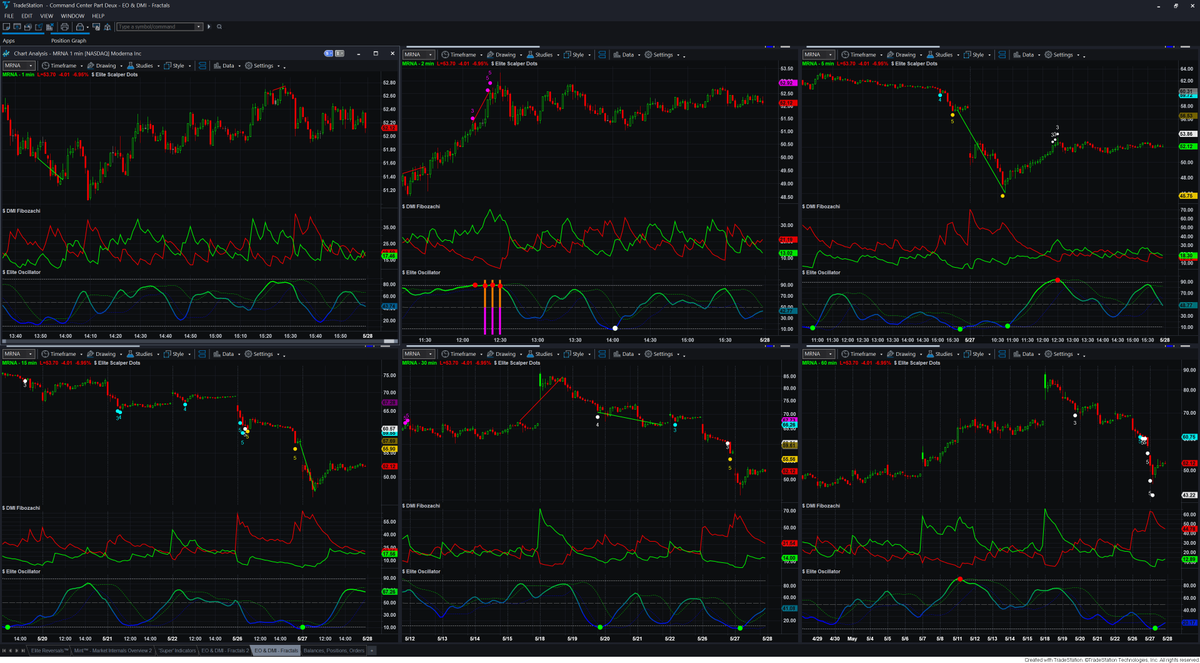
Task: Click the search magnifier icon
Action: click(x=219, y=27)
